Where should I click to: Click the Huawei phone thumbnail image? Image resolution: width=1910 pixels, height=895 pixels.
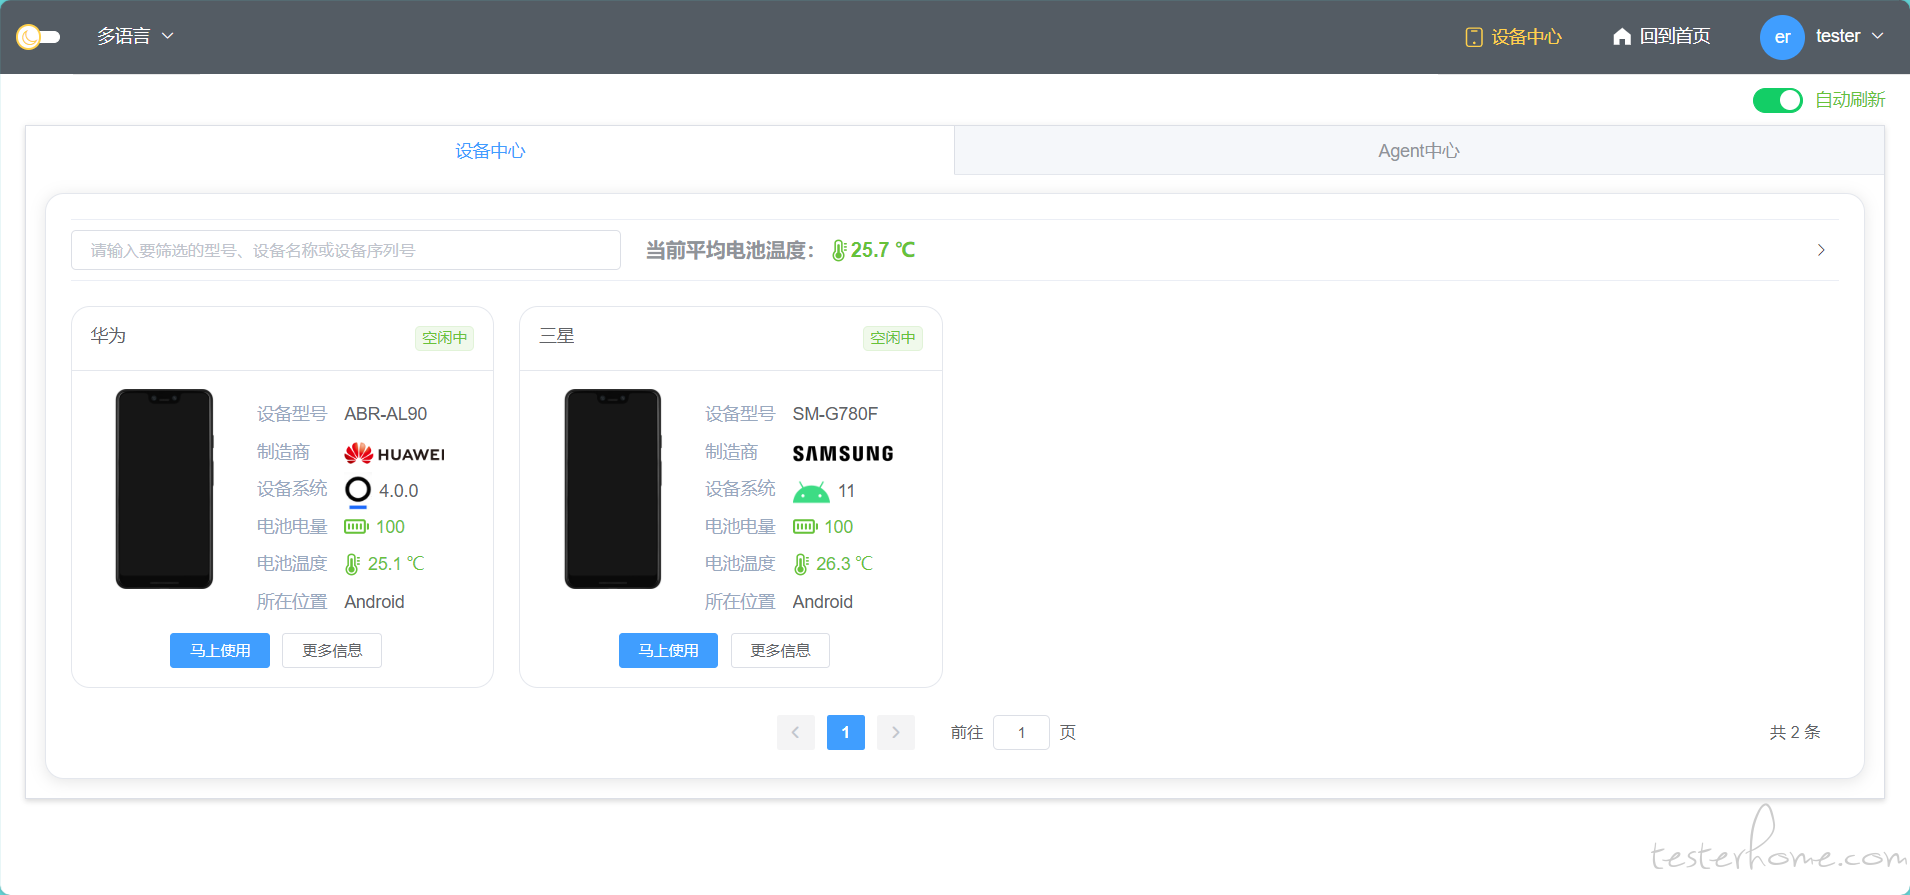[x=165, y=489]
